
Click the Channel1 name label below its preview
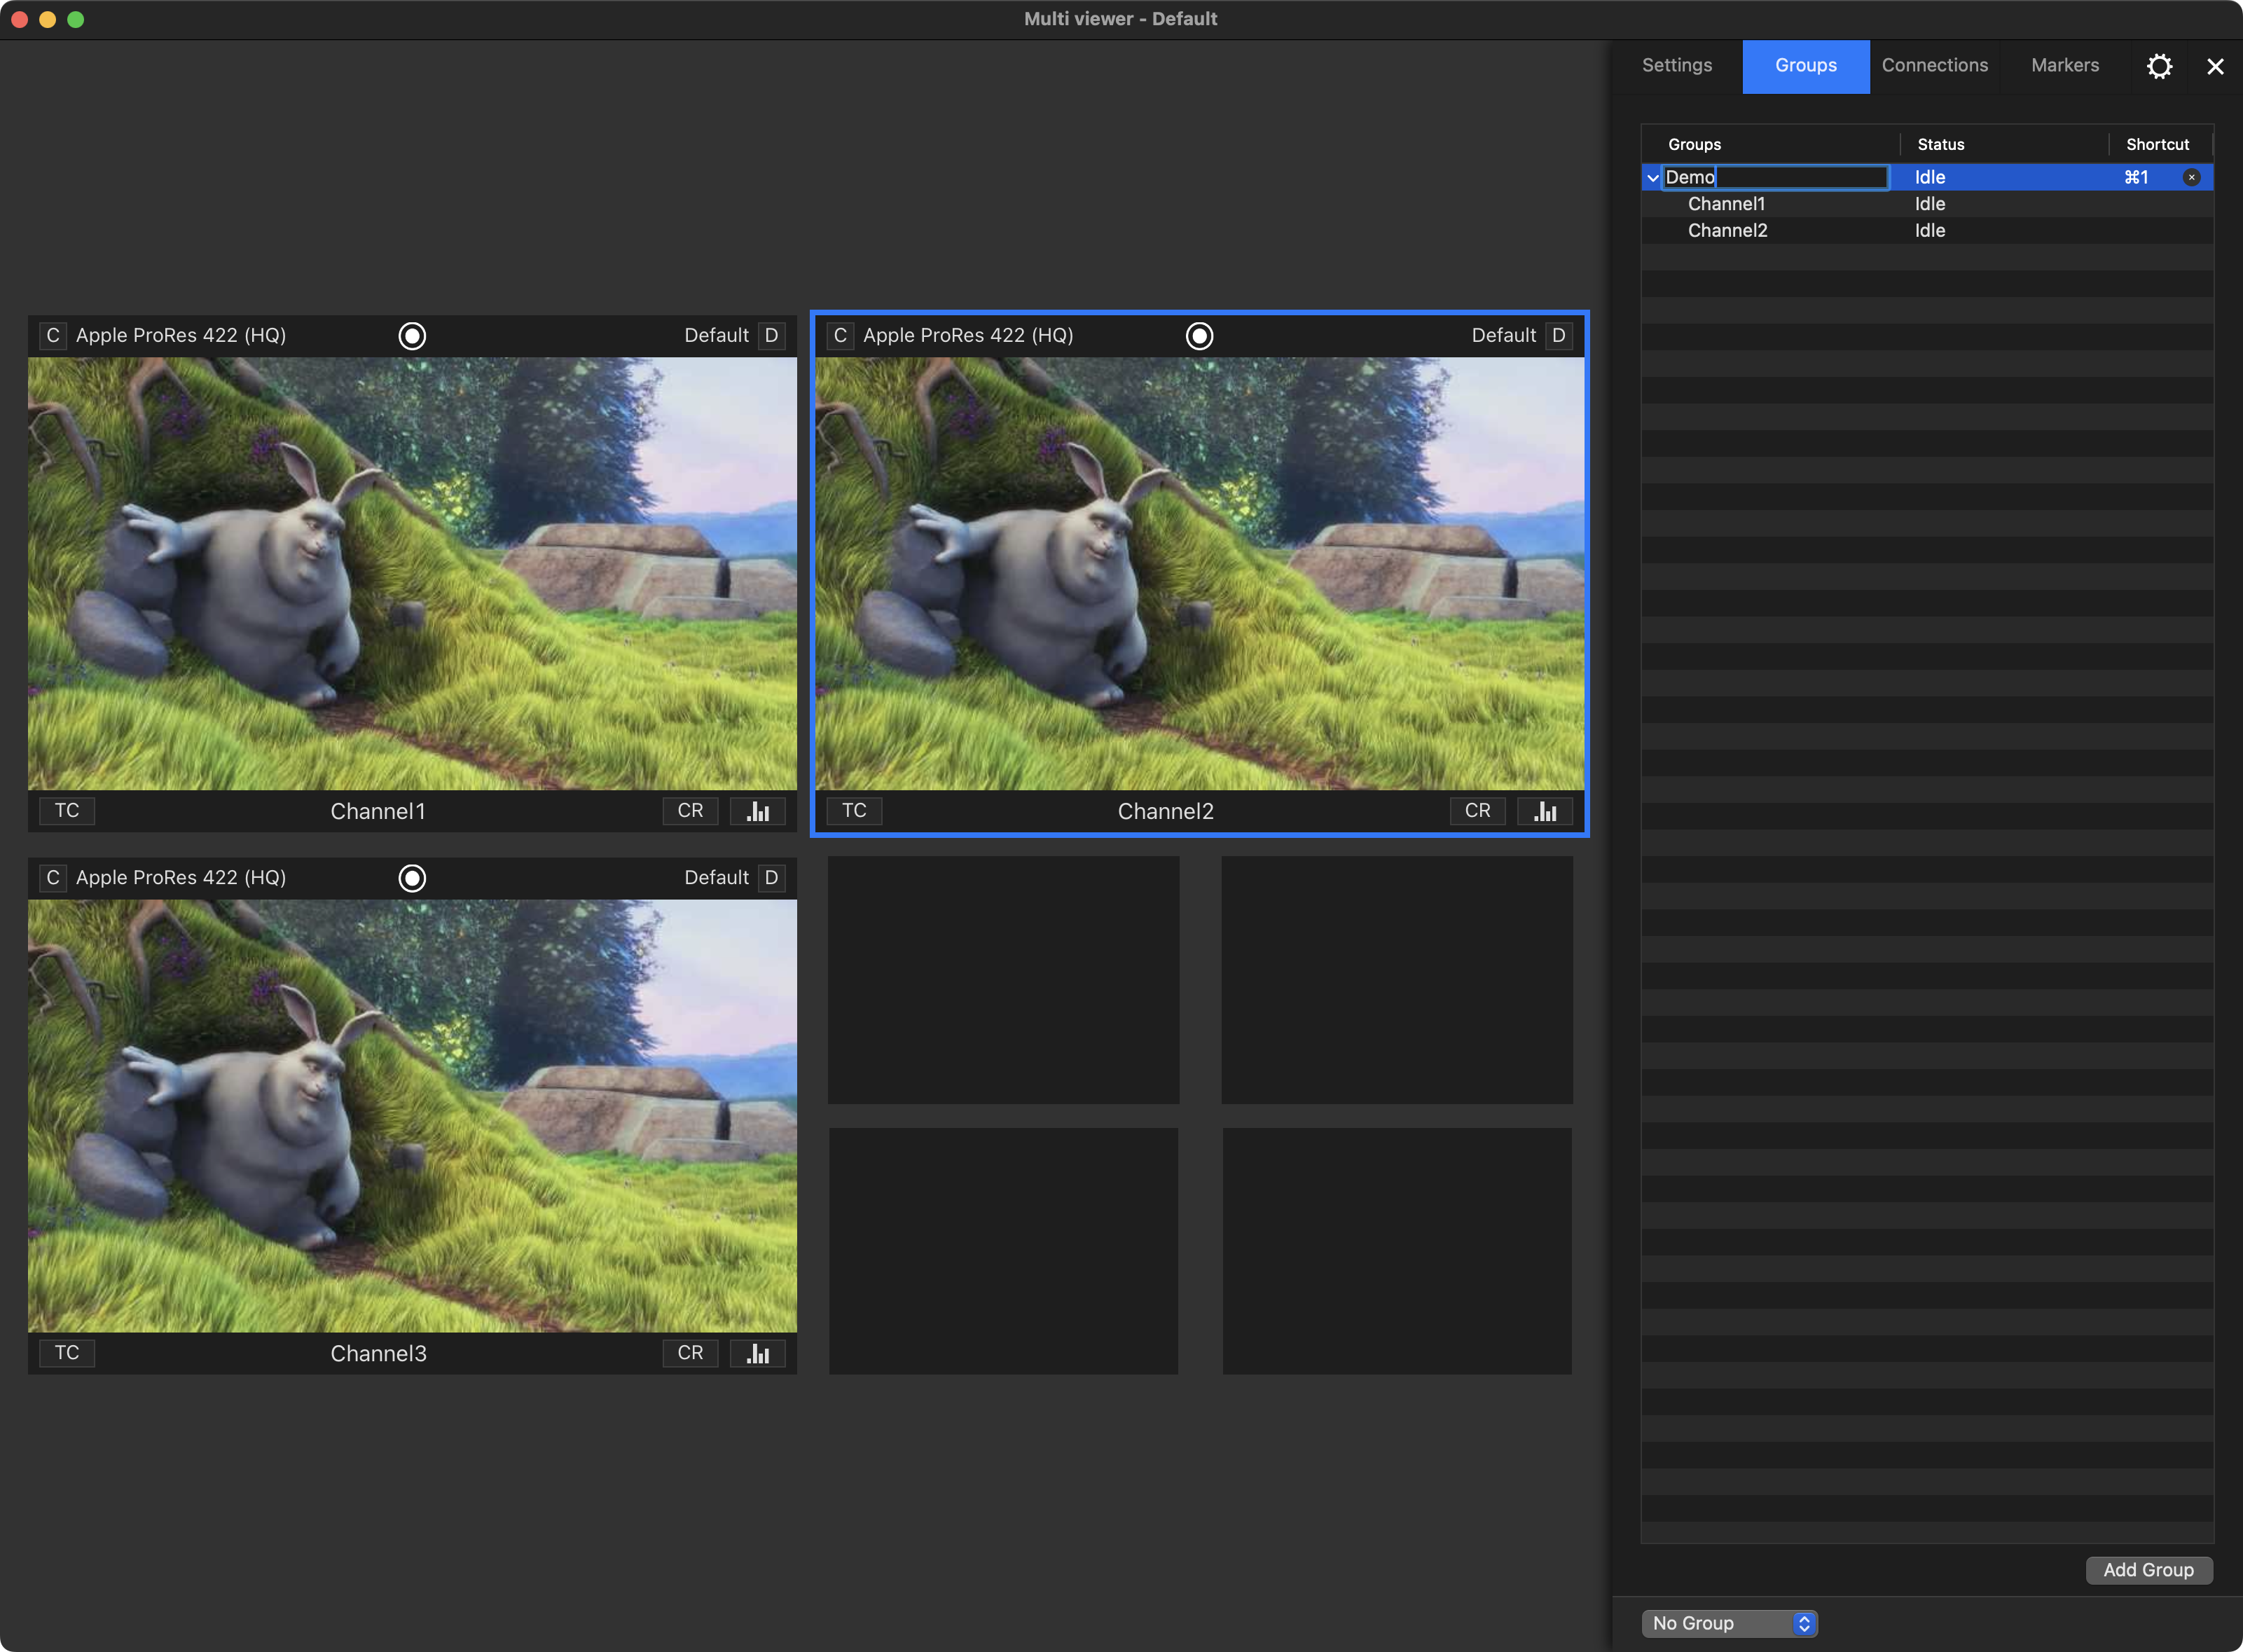coord(378,812)
